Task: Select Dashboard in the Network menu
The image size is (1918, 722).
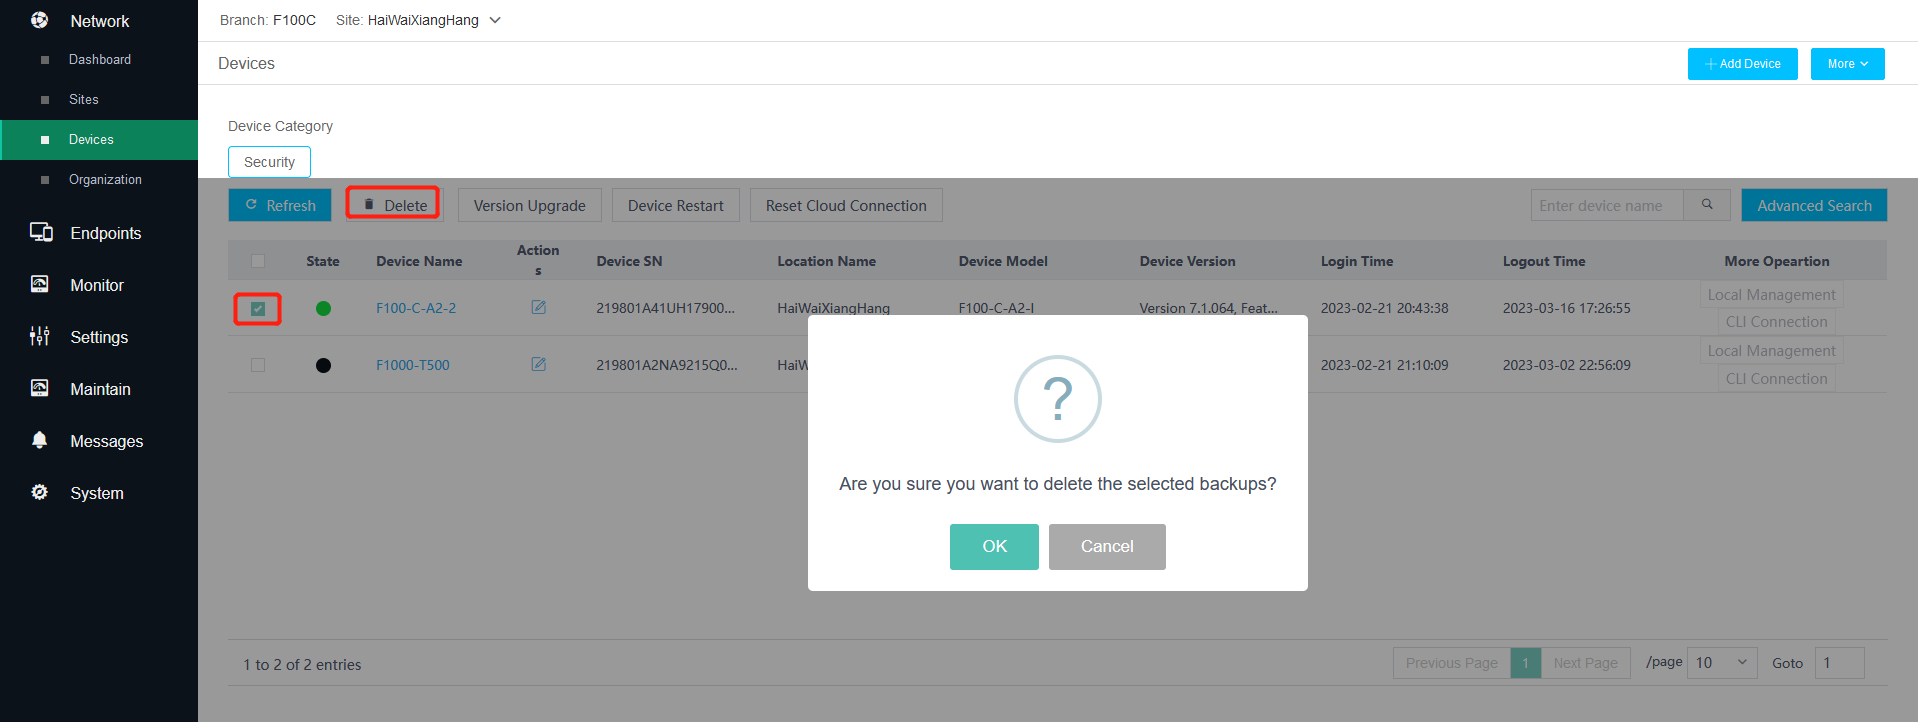Action: tap(99, 60)
